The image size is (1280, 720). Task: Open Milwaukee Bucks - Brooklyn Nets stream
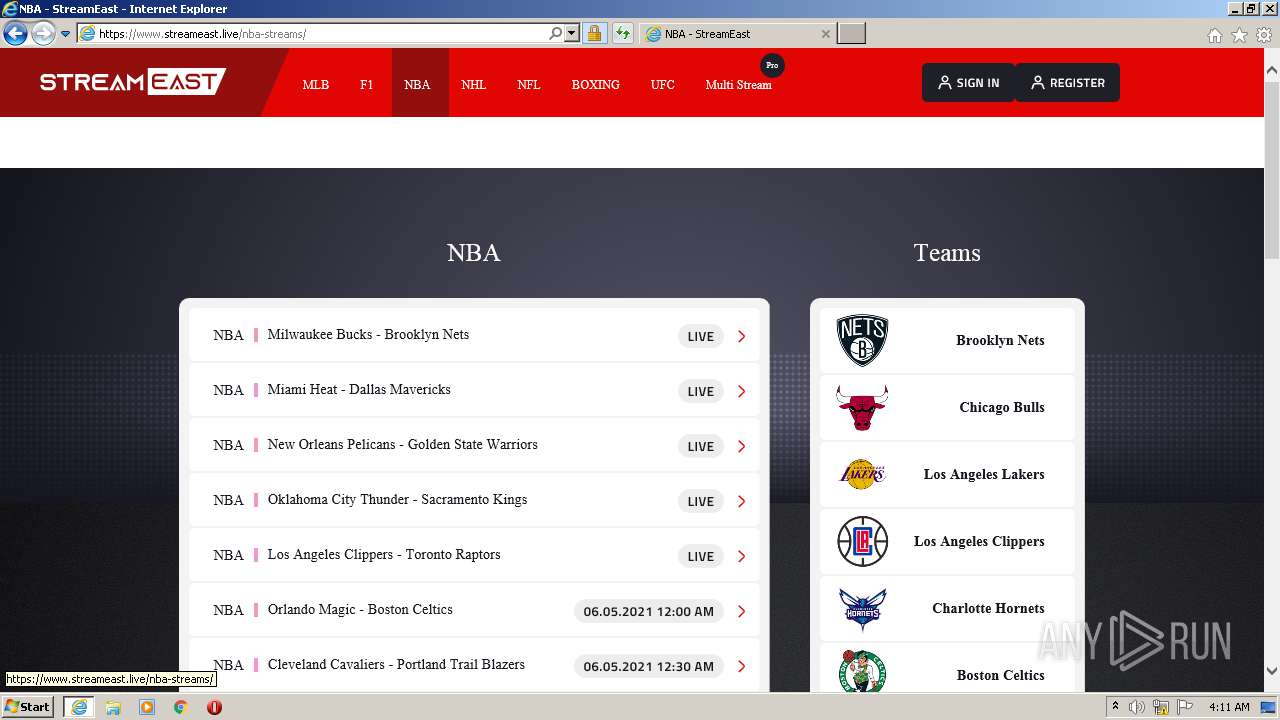[x=474, y=335]
